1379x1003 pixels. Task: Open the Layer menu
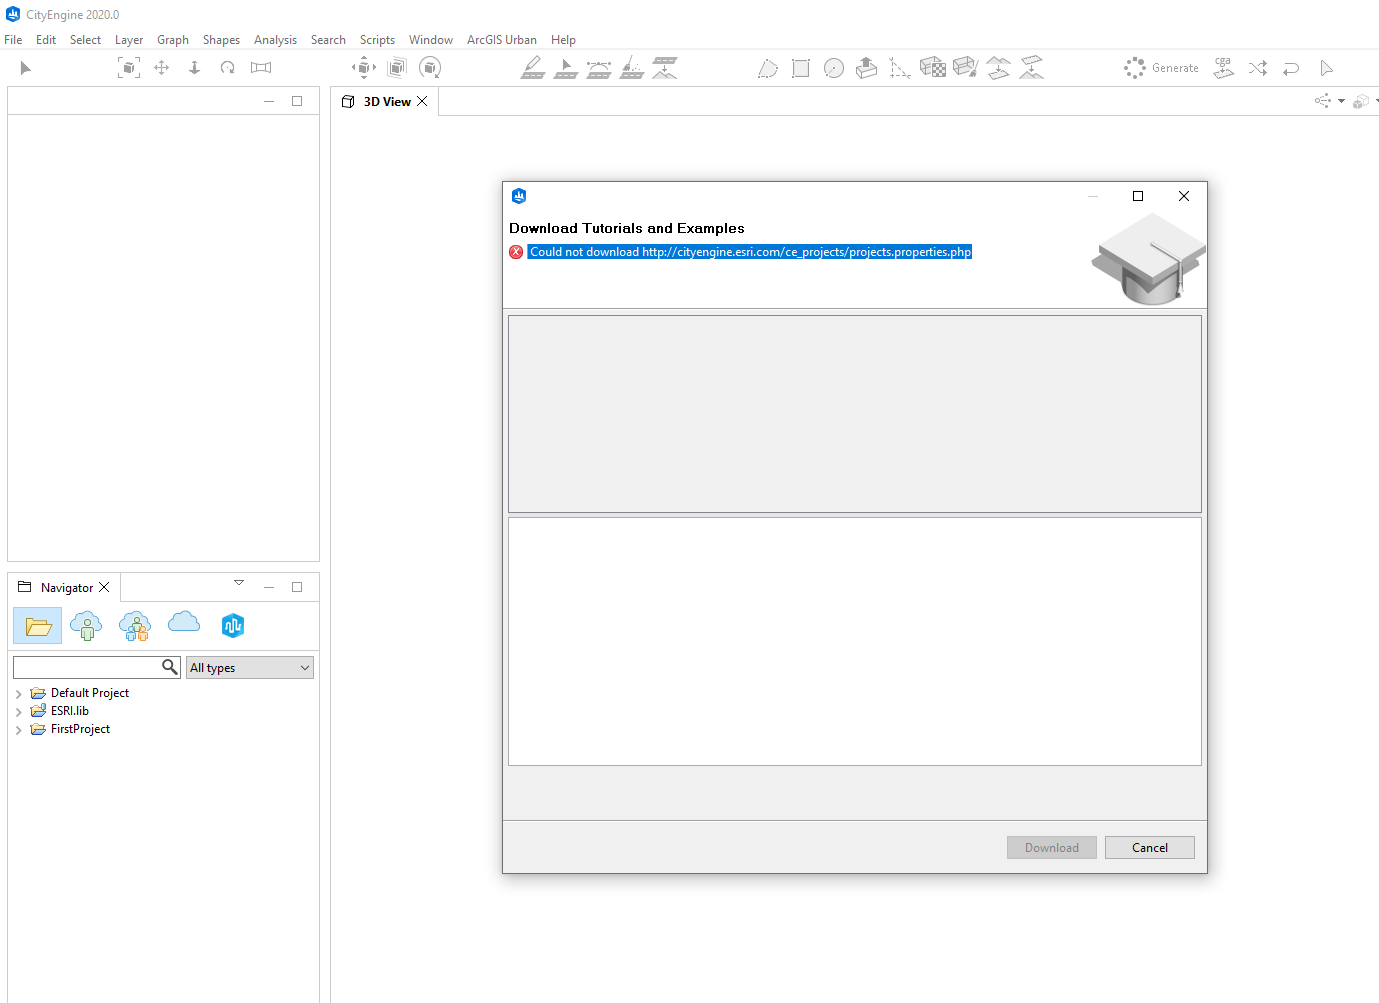pyautogui.click(x=129, y=40)
